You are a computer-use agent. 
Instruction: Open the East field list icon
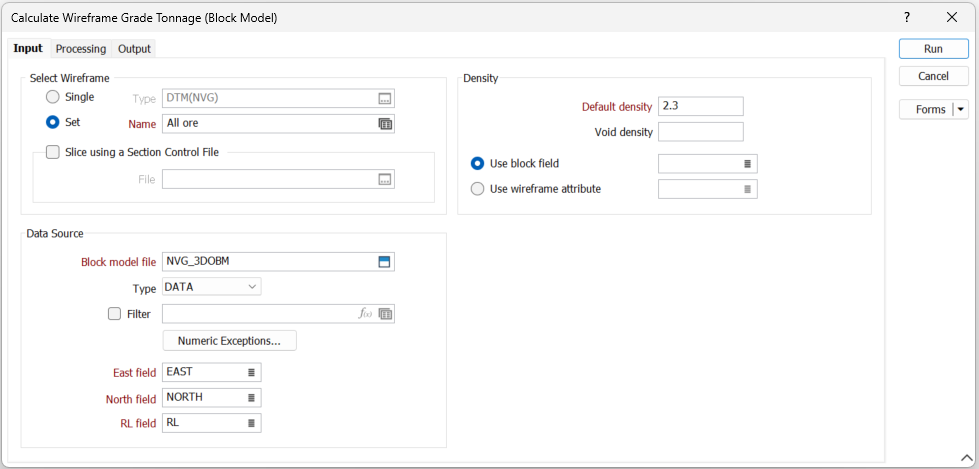[251, 372]
